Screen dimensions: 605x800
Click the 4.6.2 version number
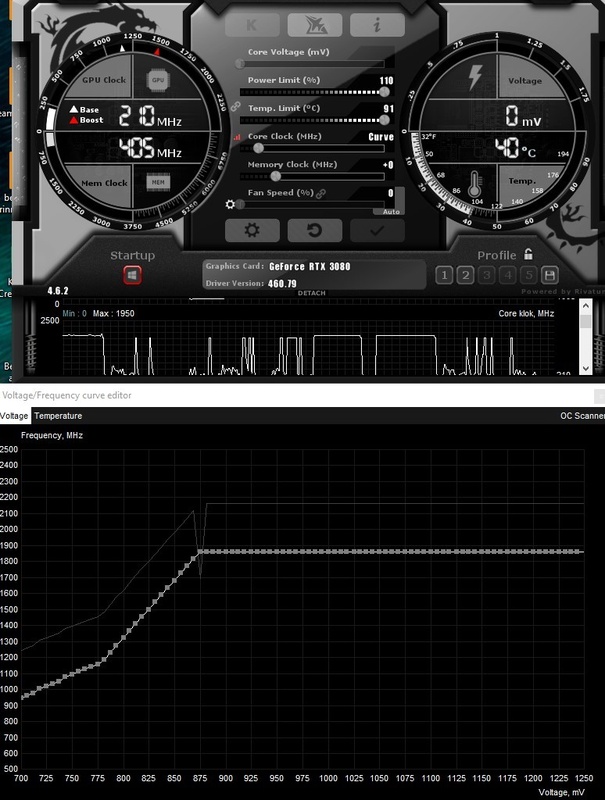[x=58, y=291]
